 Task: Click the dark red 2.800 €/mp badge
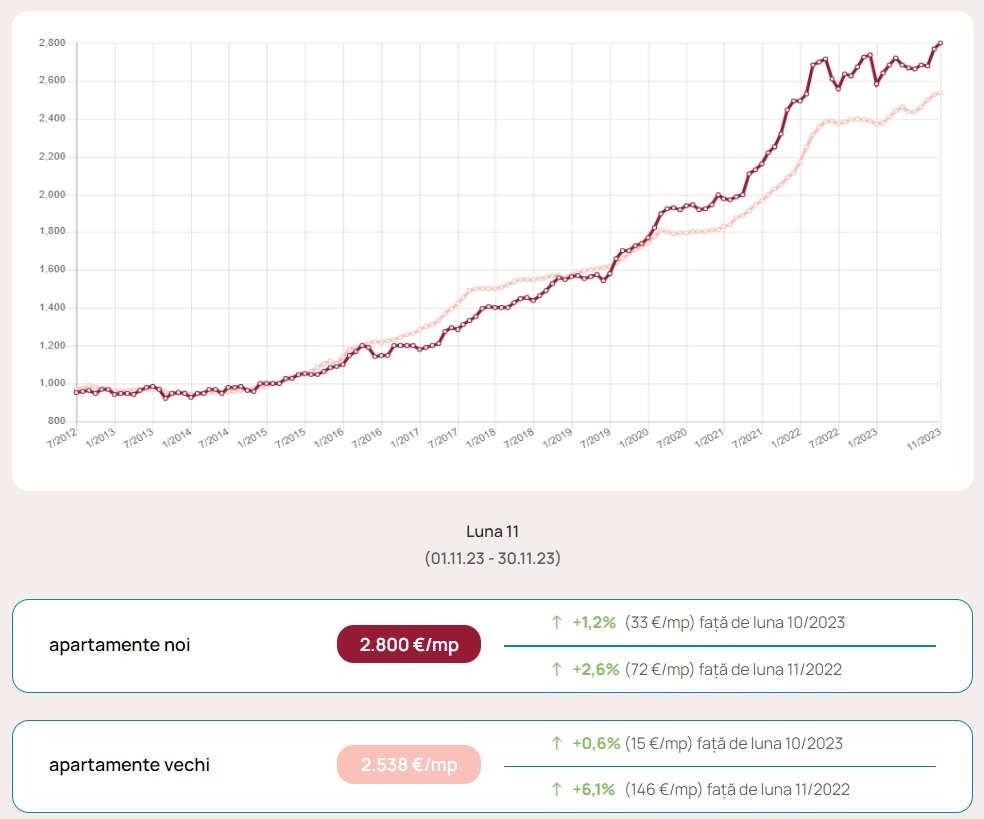[x=409, y=644]
